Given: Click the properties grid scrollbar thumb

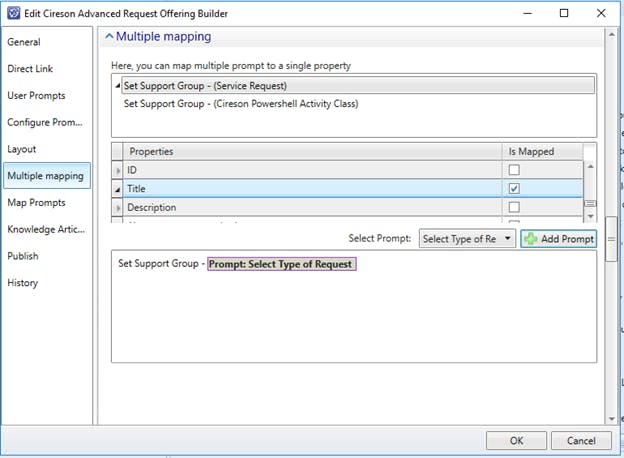Looking at the screenshot, I should [x=591, y=203].
